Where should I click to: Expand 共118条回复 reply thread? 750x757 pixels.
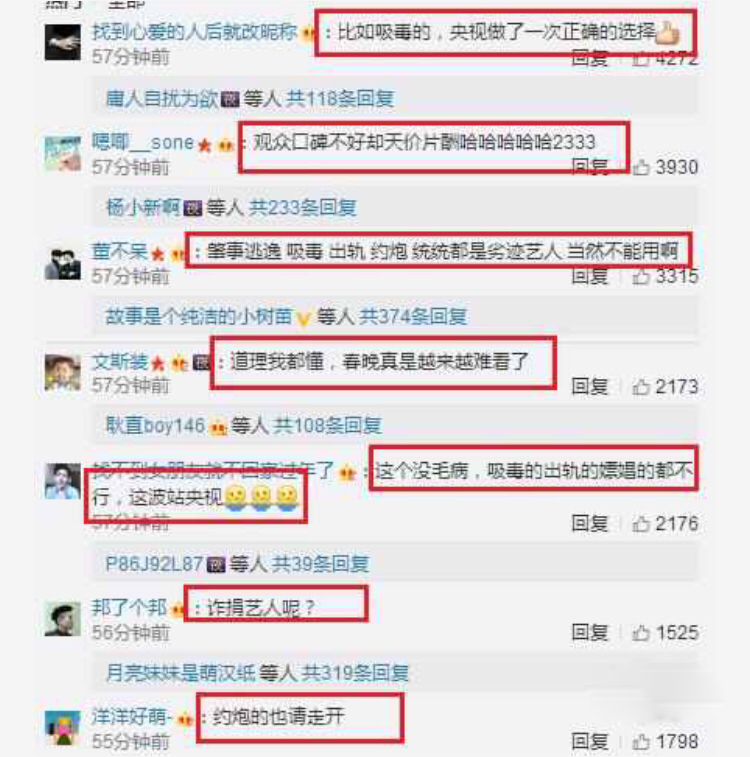coord(340,99)
